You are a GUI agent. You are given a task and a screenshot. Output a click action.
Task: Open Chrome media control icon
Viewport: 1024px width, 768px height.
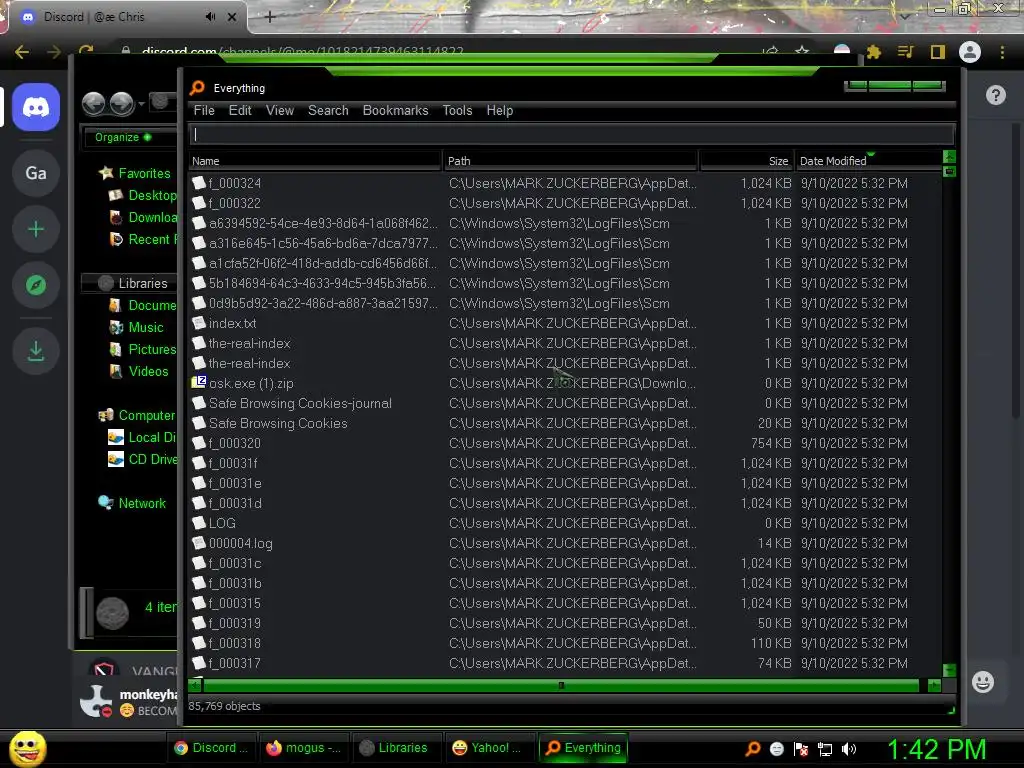(906, 52)
